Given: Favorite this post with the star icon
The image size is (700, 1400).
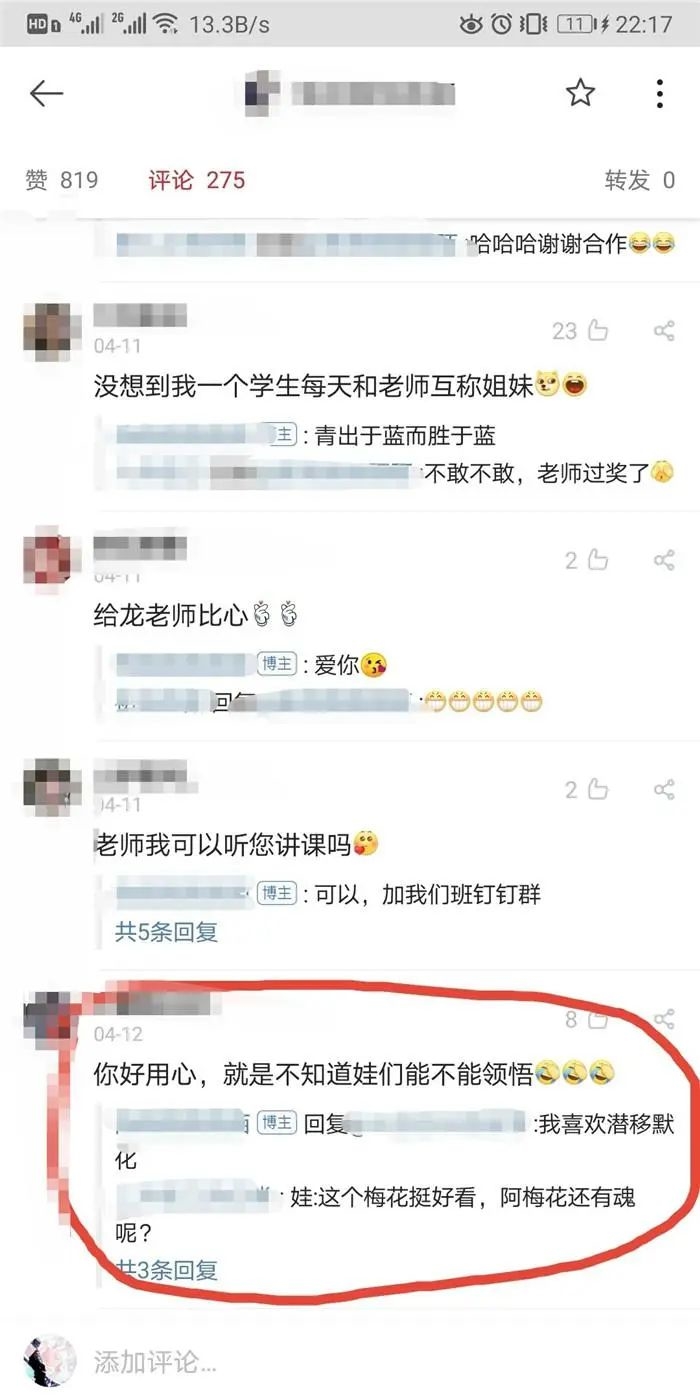Looking at the screenshot, I should pos(580,93).
